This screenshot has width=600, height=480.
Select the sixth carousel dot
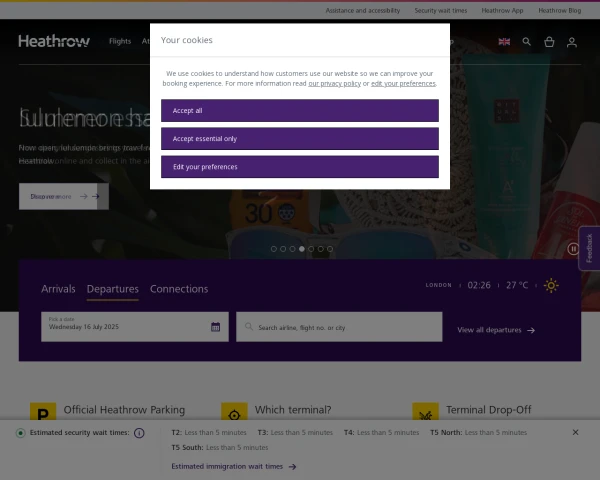tap(321, 249)
